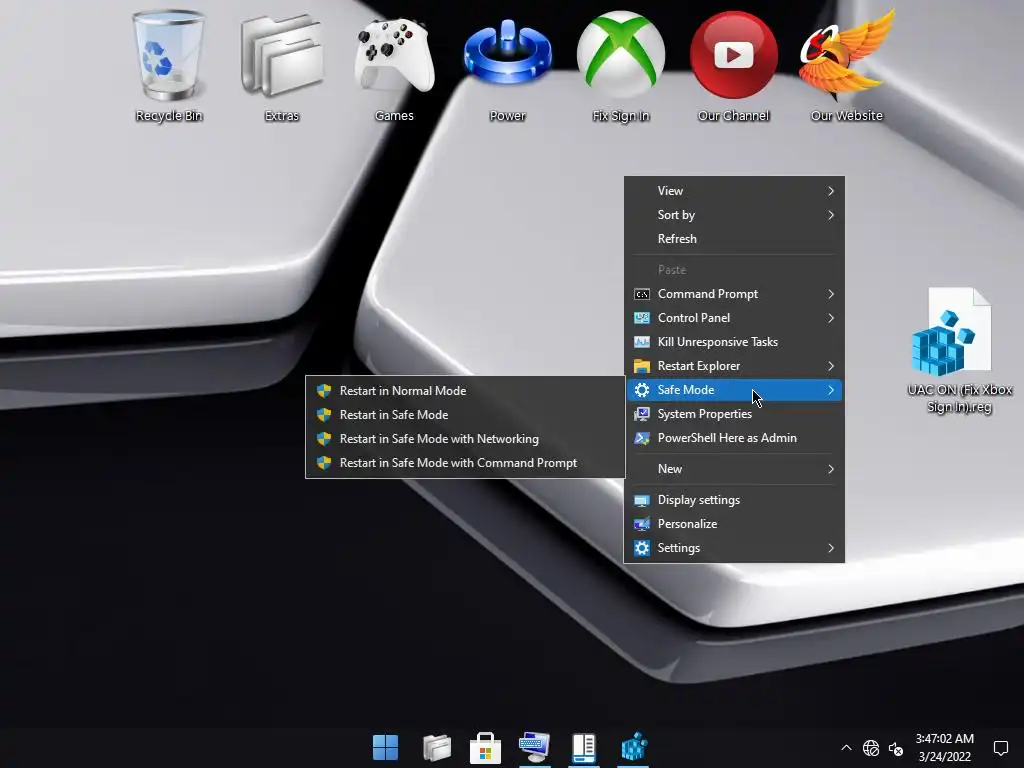Screen dimensions: 1024x768
Task: Select the View menu entry
Action: (x=734, y=191)
